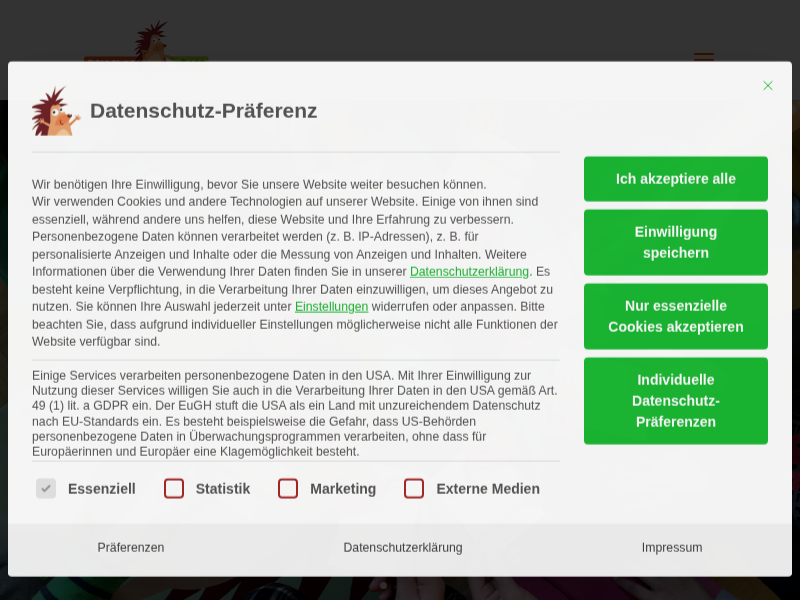Screen dimensions: 800x600
Task: Click Präferenzen in the dialog footer
Action: [130, 548]
